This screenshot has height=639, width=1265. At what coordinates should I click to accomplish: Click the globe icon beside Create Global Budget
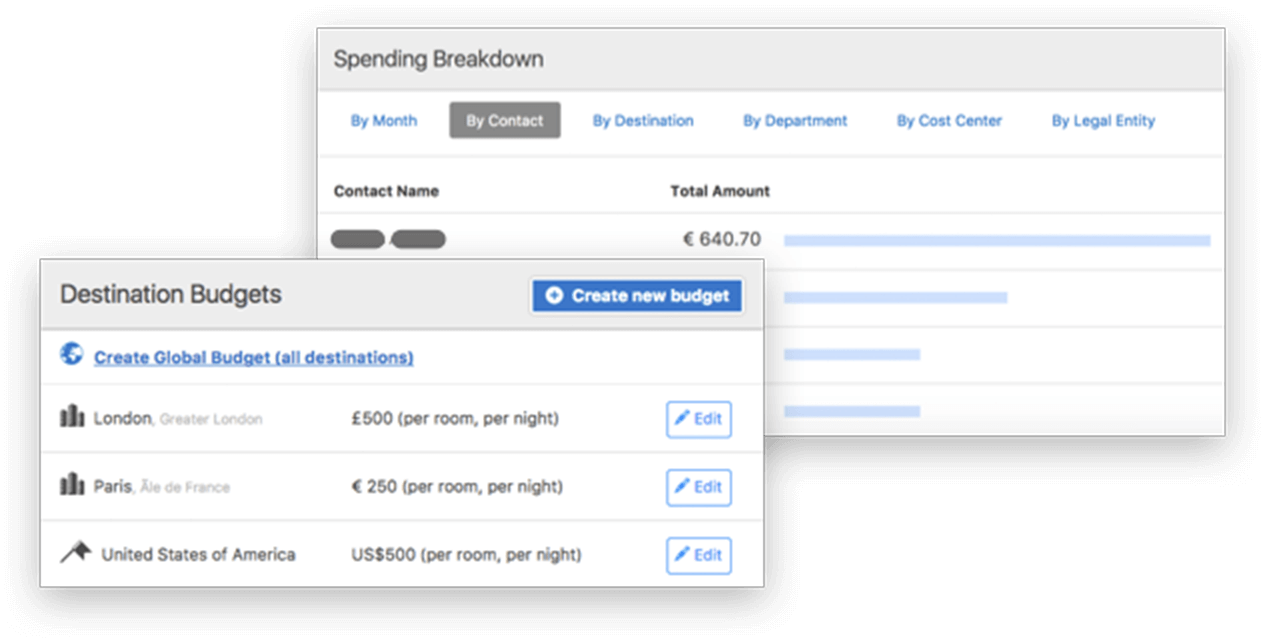tap(71, 354)
